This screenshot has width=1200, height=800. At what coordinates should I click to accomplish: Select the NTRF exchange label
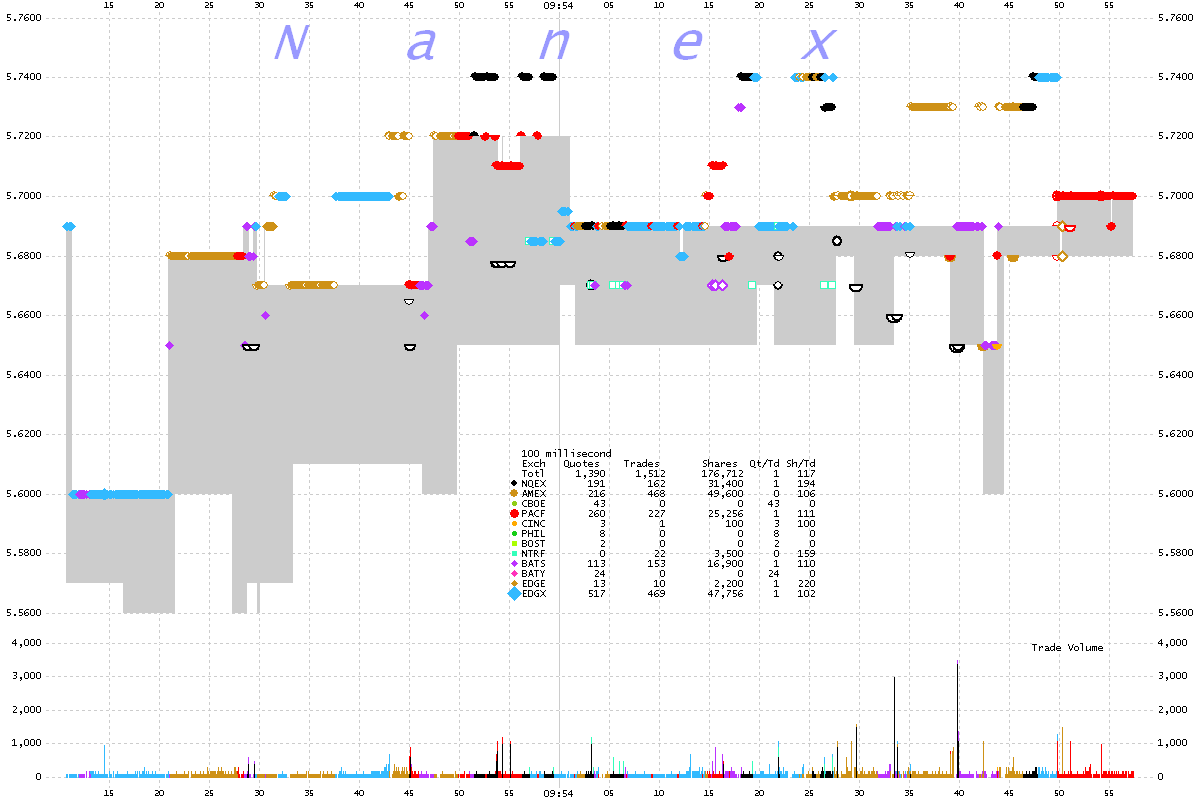click(534, 553)
